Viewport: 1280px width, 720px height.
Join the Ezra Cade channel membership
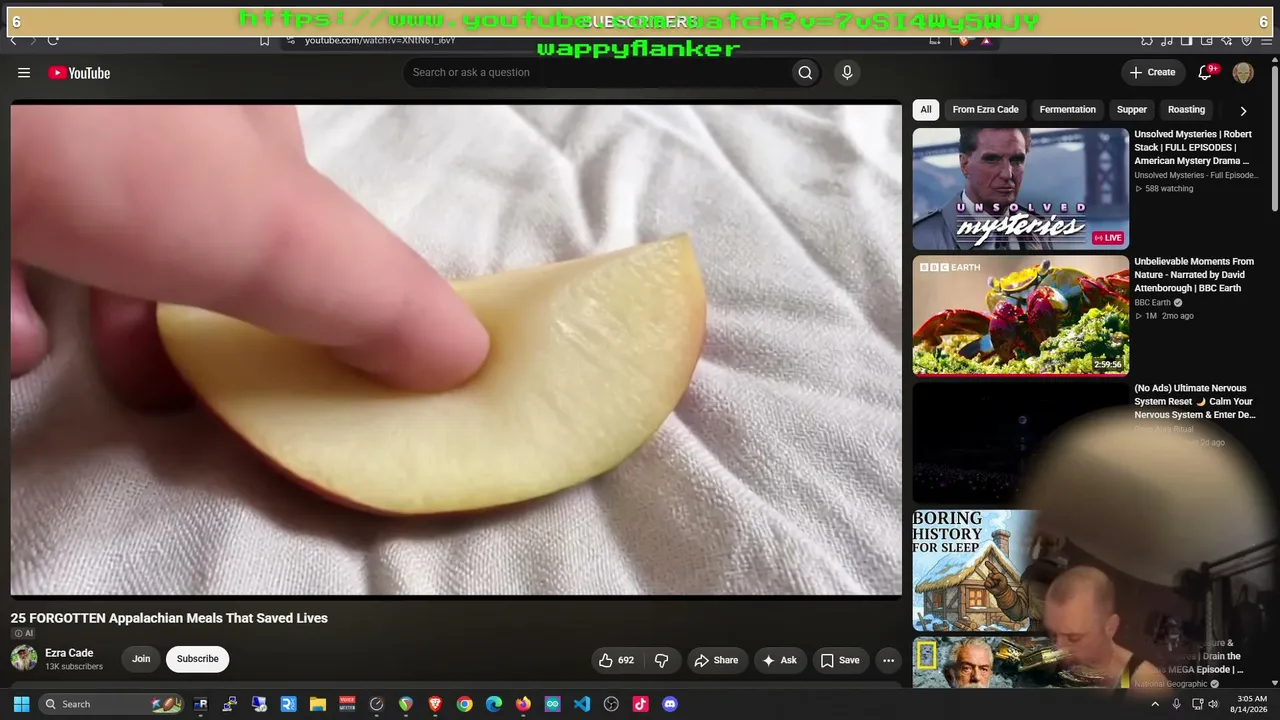point(141,659)
